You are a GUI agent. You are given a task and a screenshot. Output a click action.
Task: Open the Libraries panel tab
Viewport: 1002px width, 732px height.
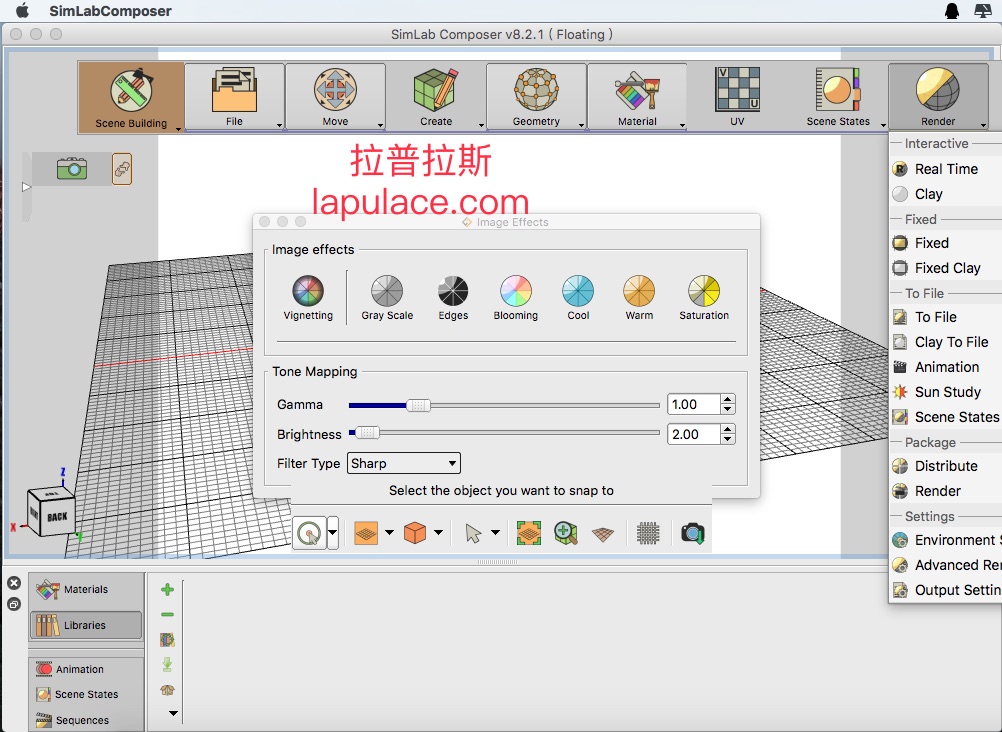[86, 625]
